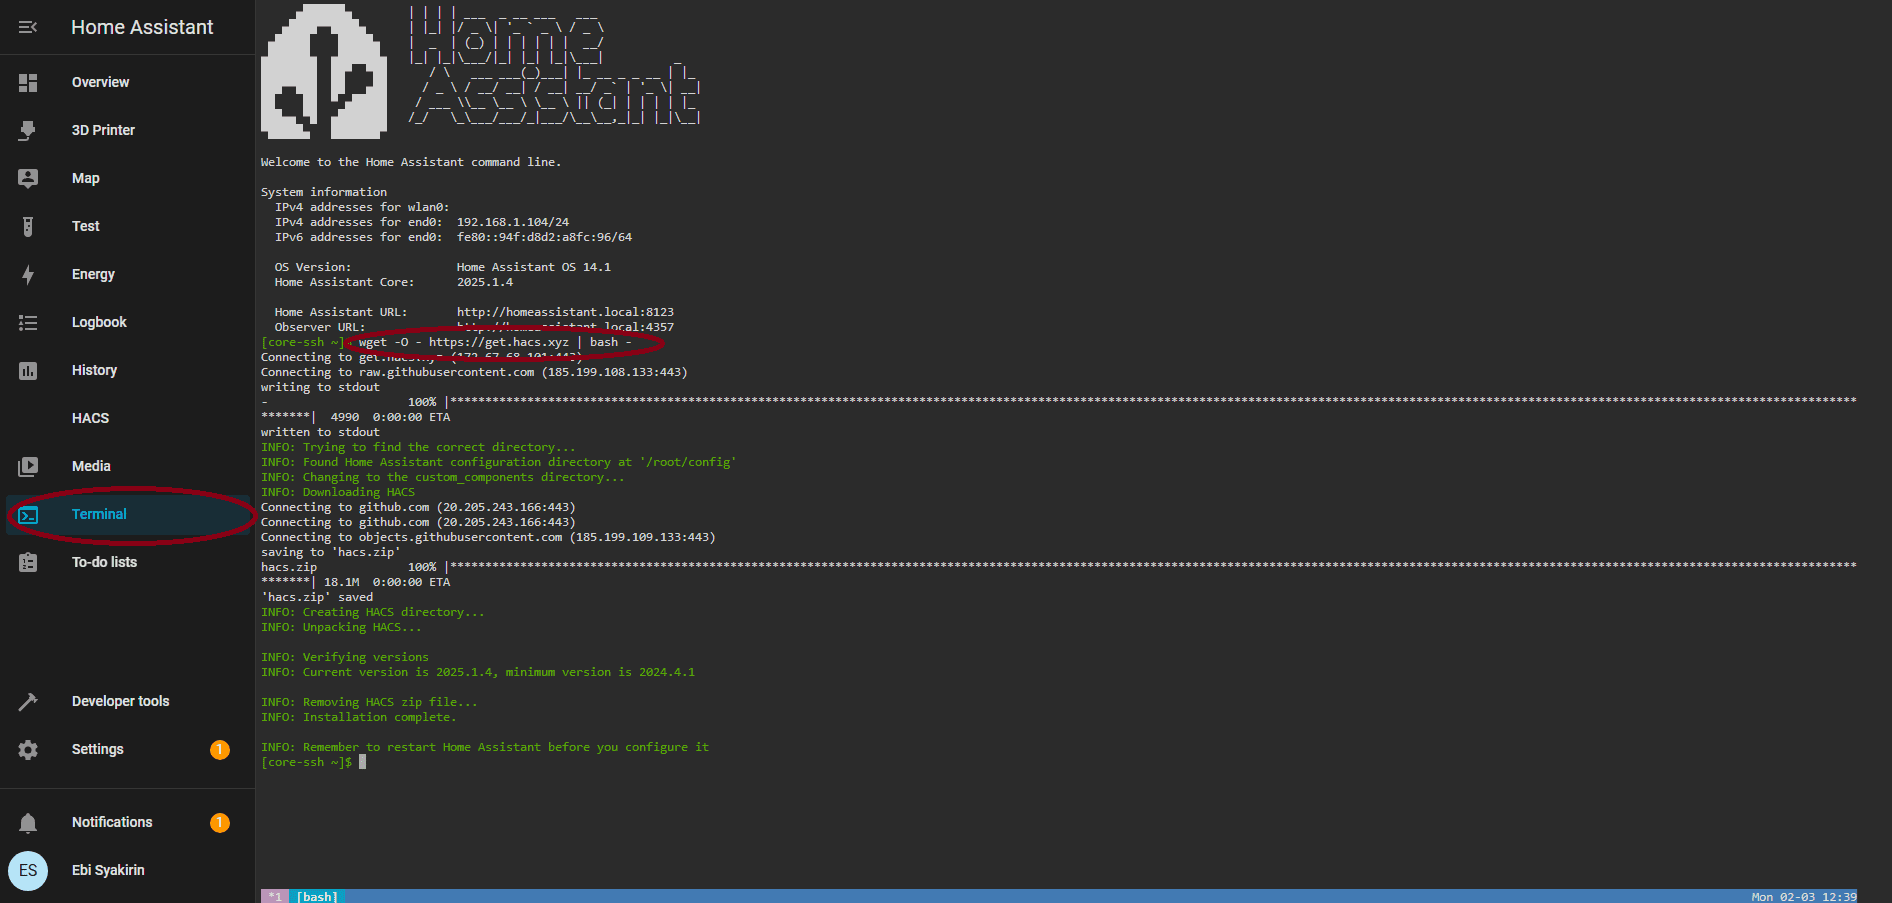
Task: Collapse the sidebar using the menu icon
Action: [x=28, y=27]
